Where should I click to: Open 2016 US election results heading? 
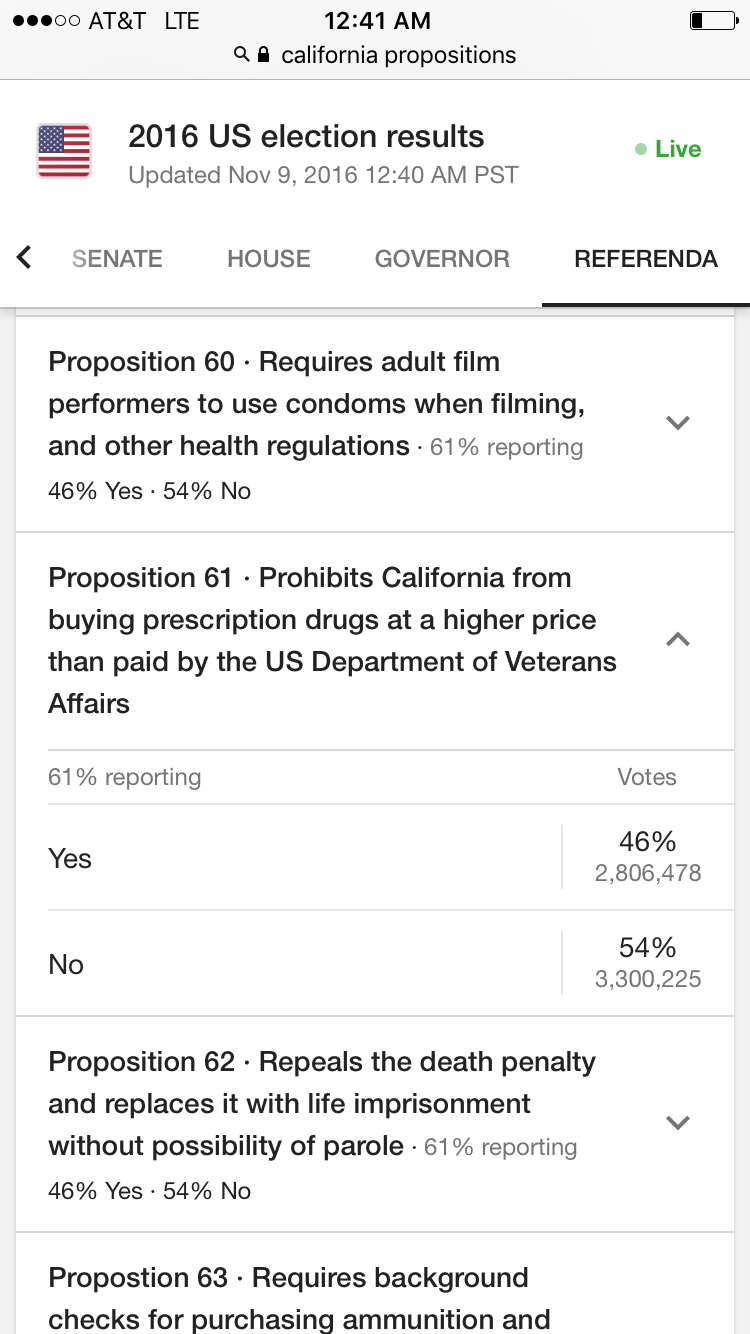(306, 137)
